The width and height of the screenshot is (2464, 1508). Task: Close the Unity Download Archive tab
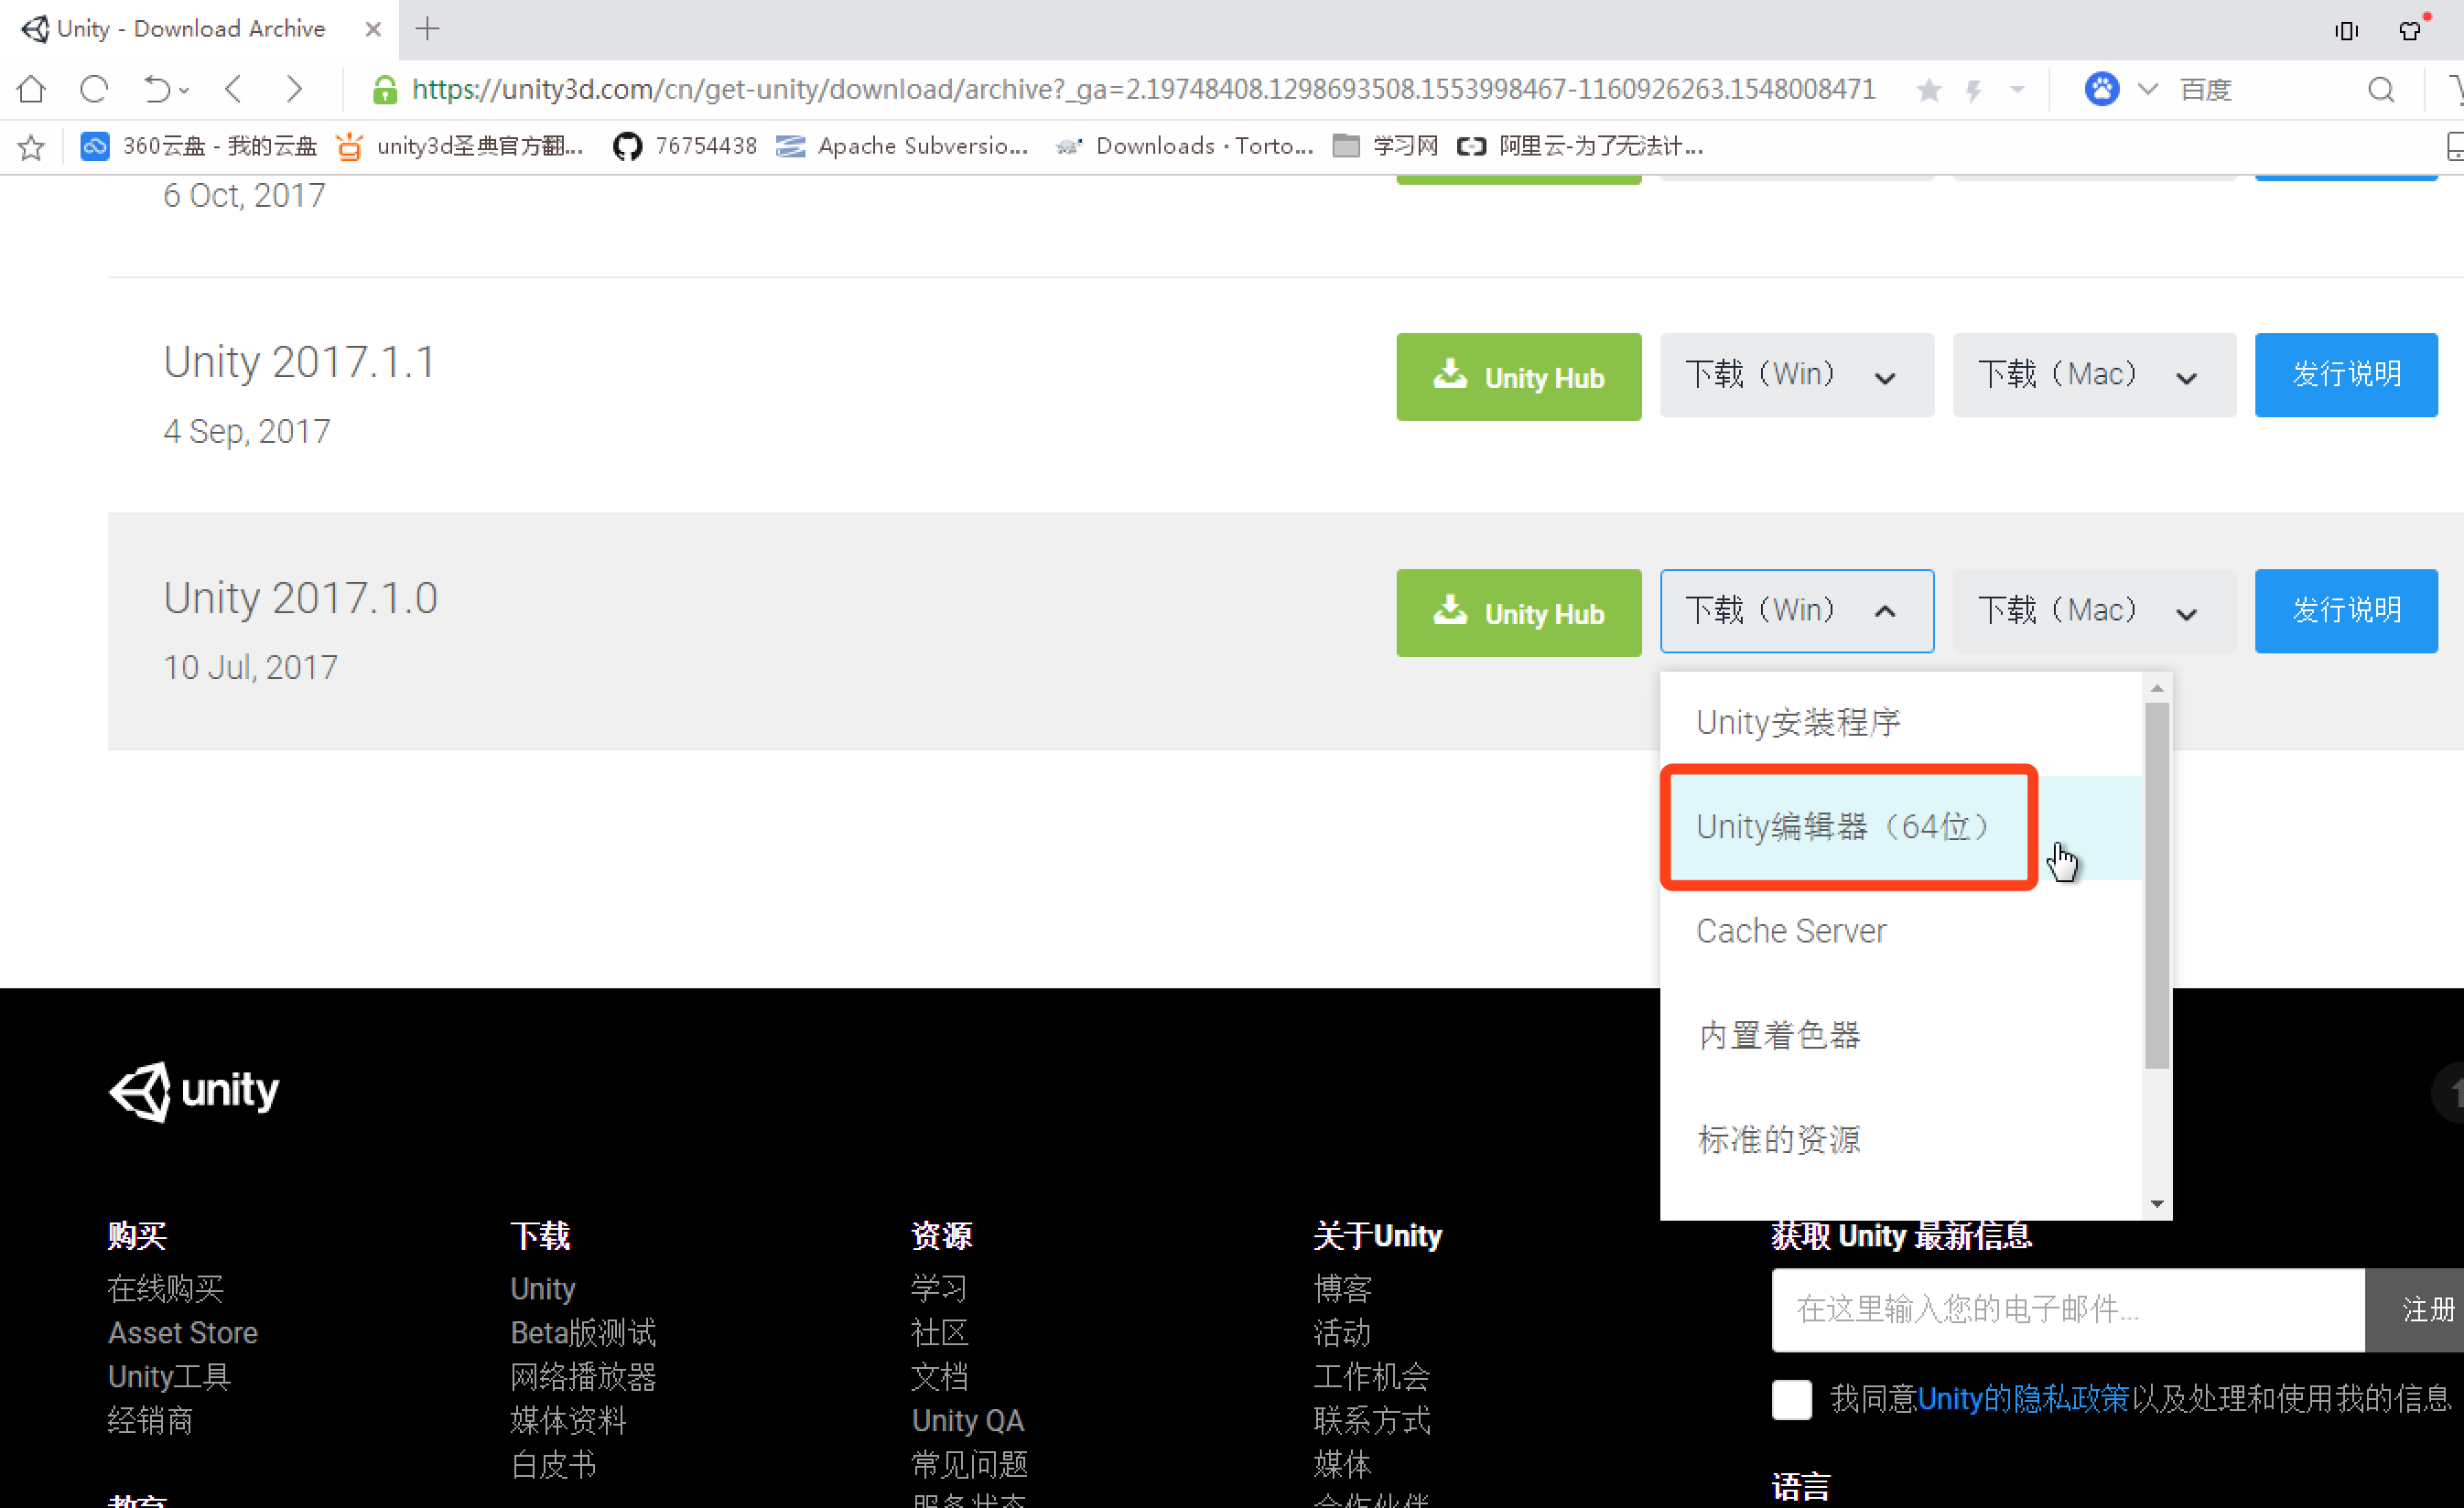[x=373, y=29]
